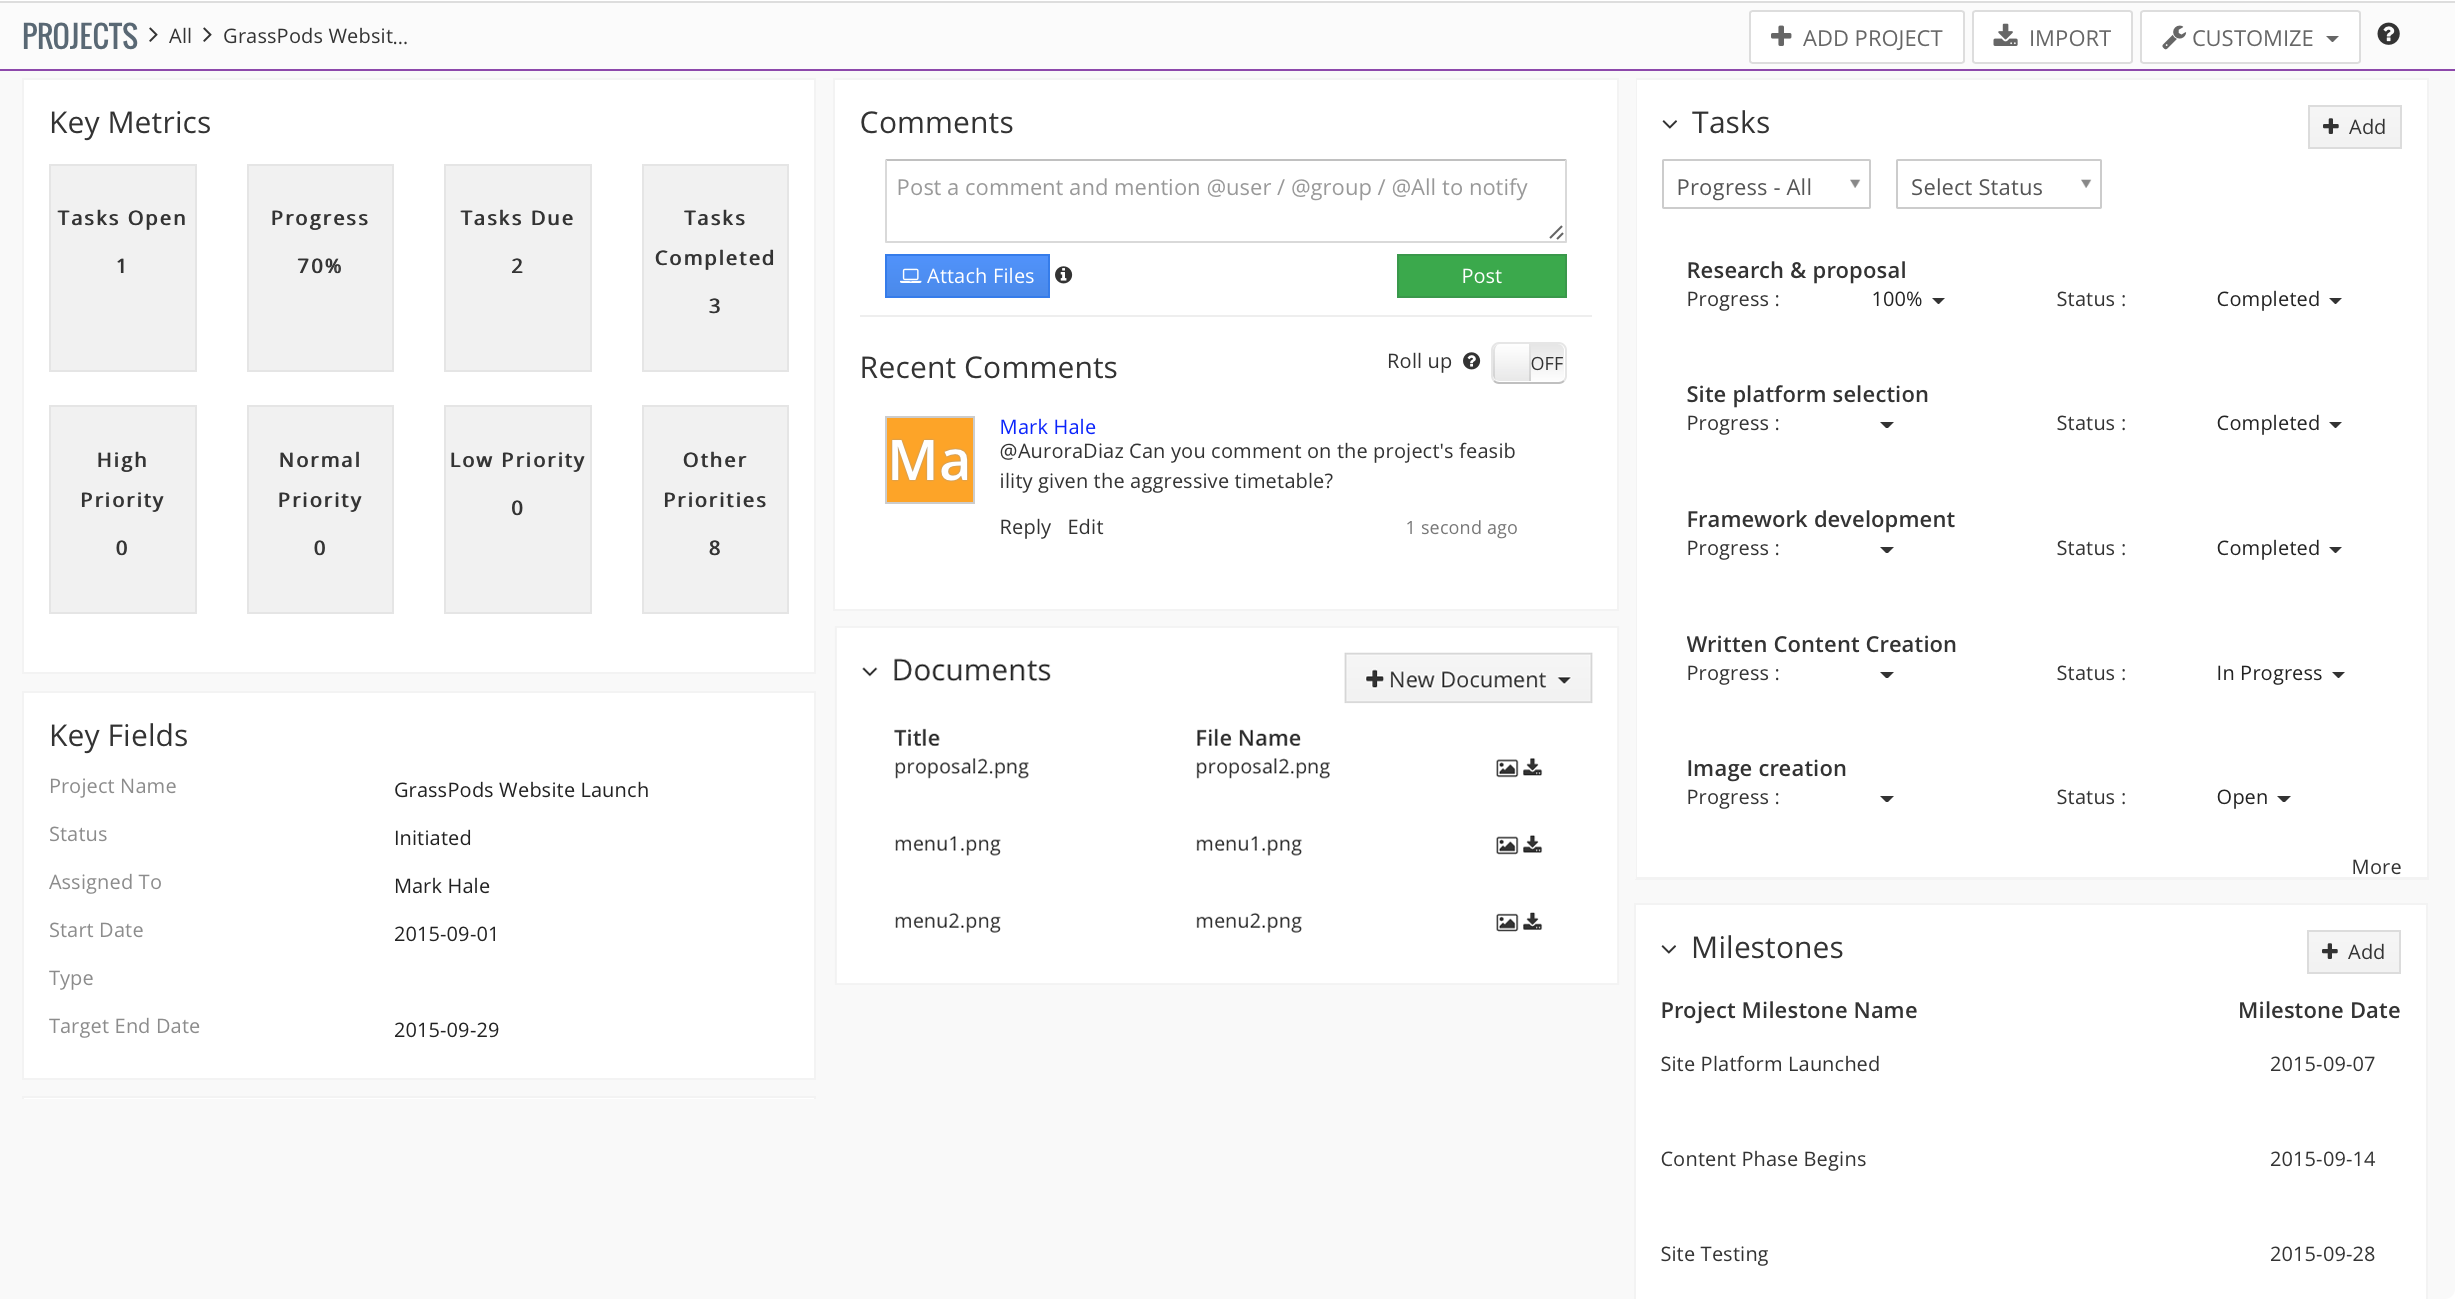
Task: Open the image preview icon for proposal2.png
Action: pos(1506,767)
